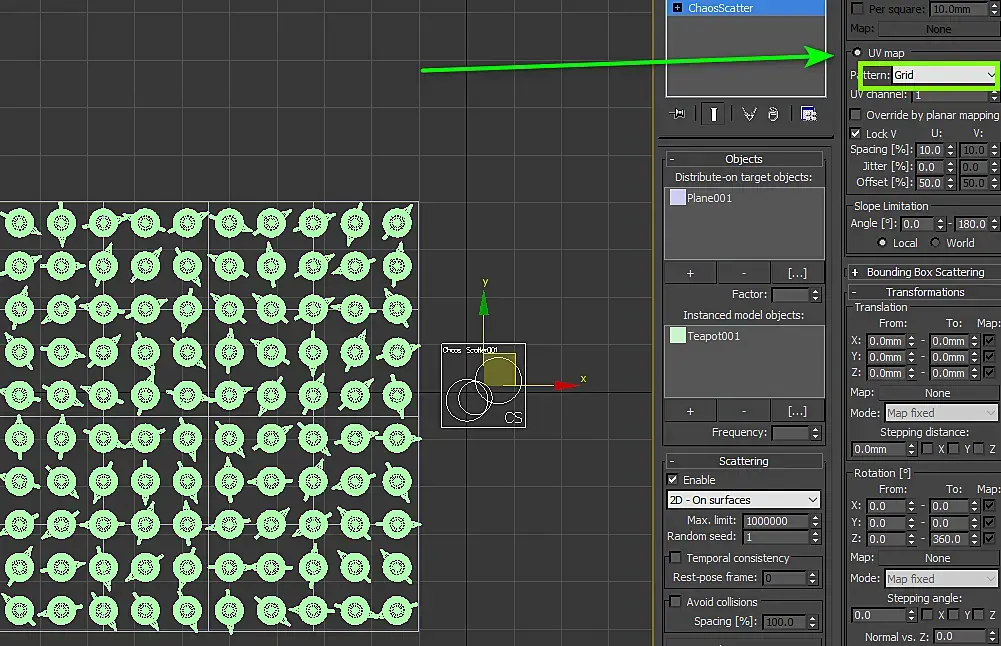Click the Frequency spinner arrows
Screen dimensions: 1001x646
tap(815, 432)
